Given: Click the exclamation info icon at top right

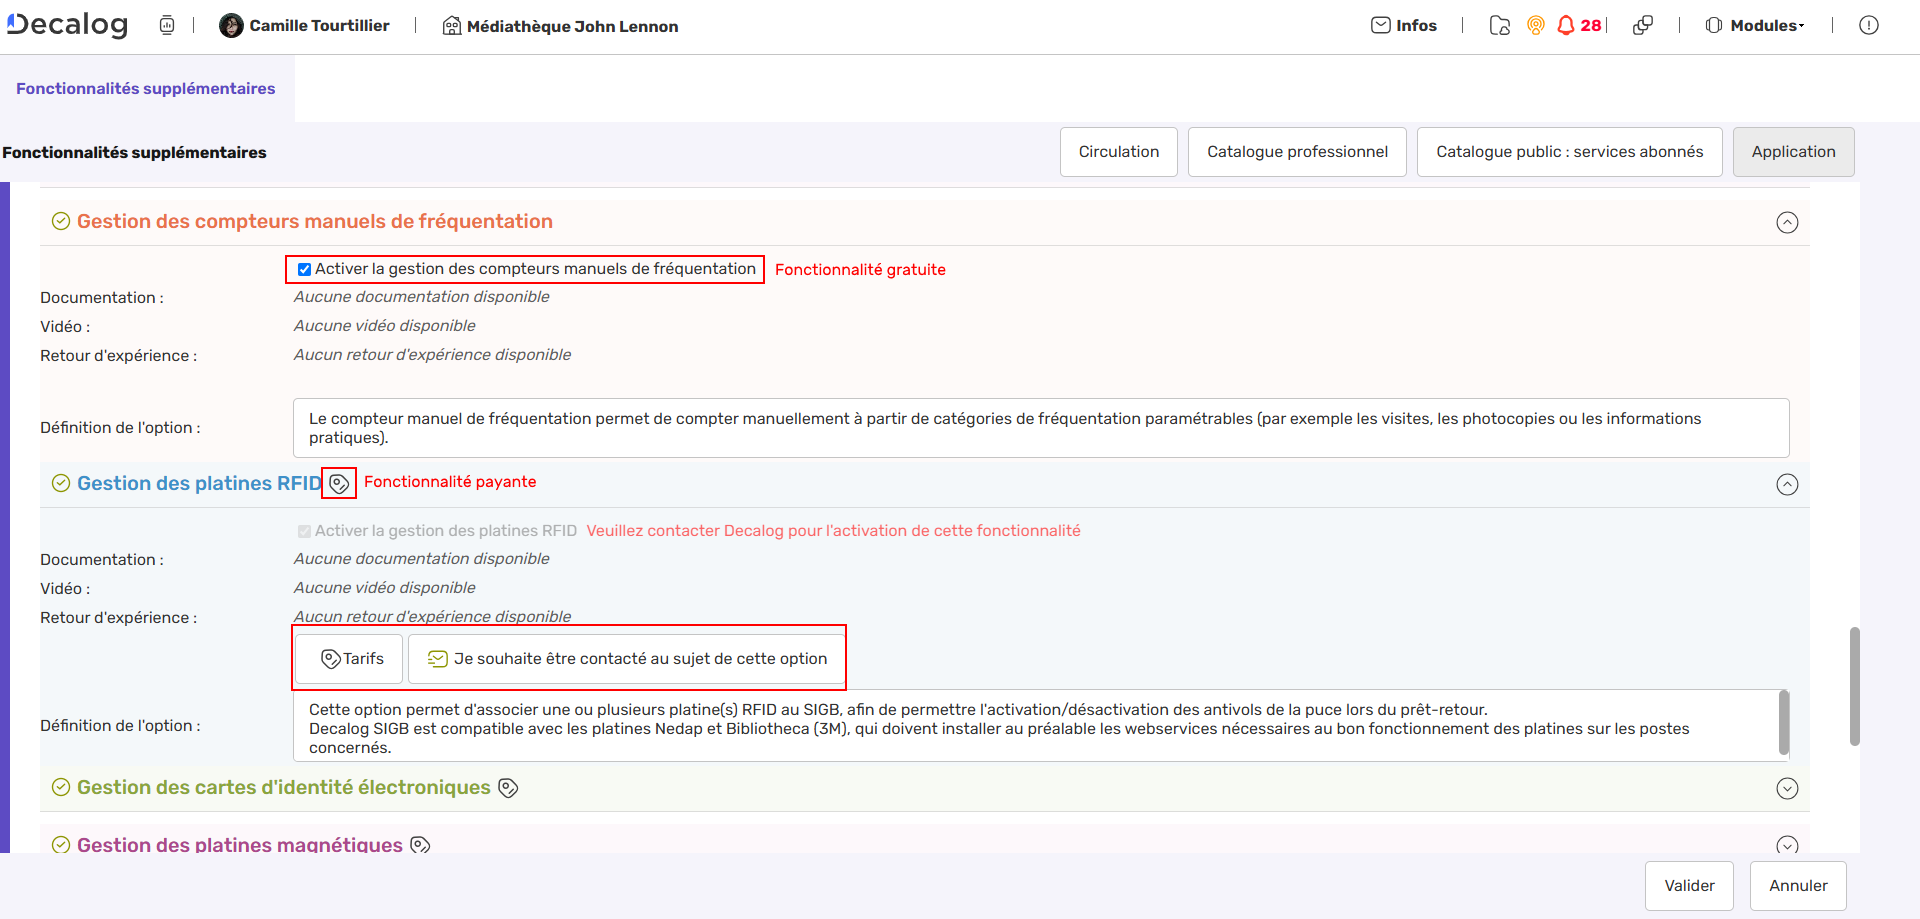Looking at the screenshot, I should pos(1868,25).
